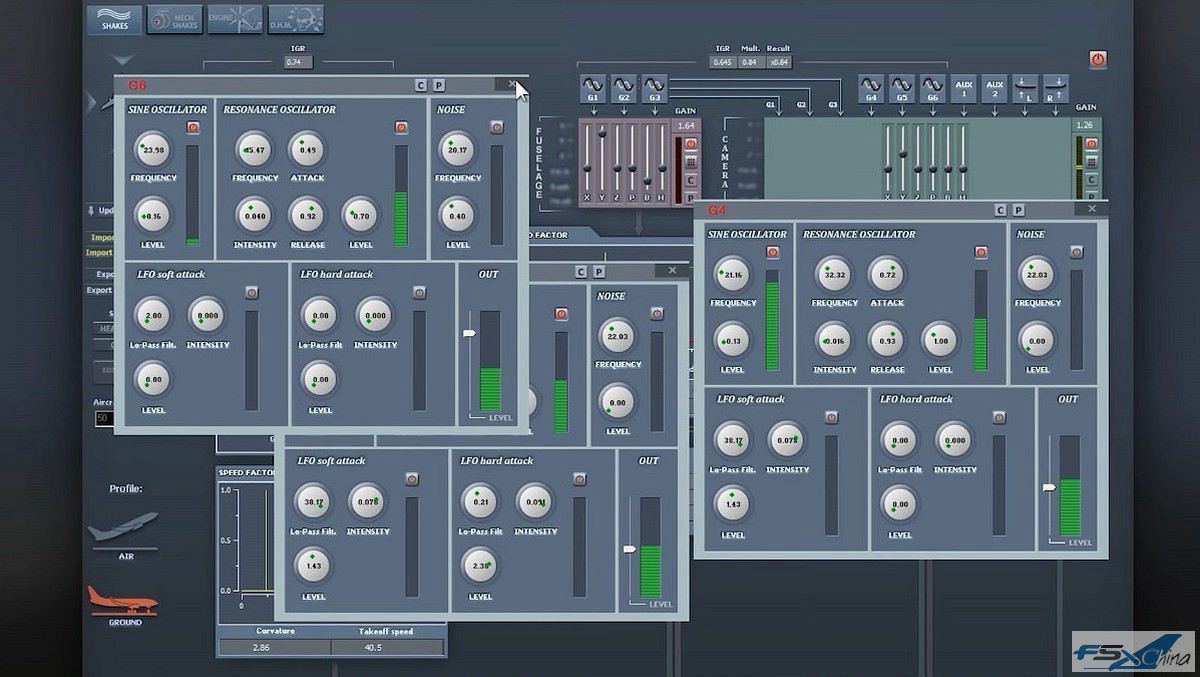Expand the downward chevron below SHAKES tab
This screenshot has height=677, width=1200.
(x=122, y=61)
